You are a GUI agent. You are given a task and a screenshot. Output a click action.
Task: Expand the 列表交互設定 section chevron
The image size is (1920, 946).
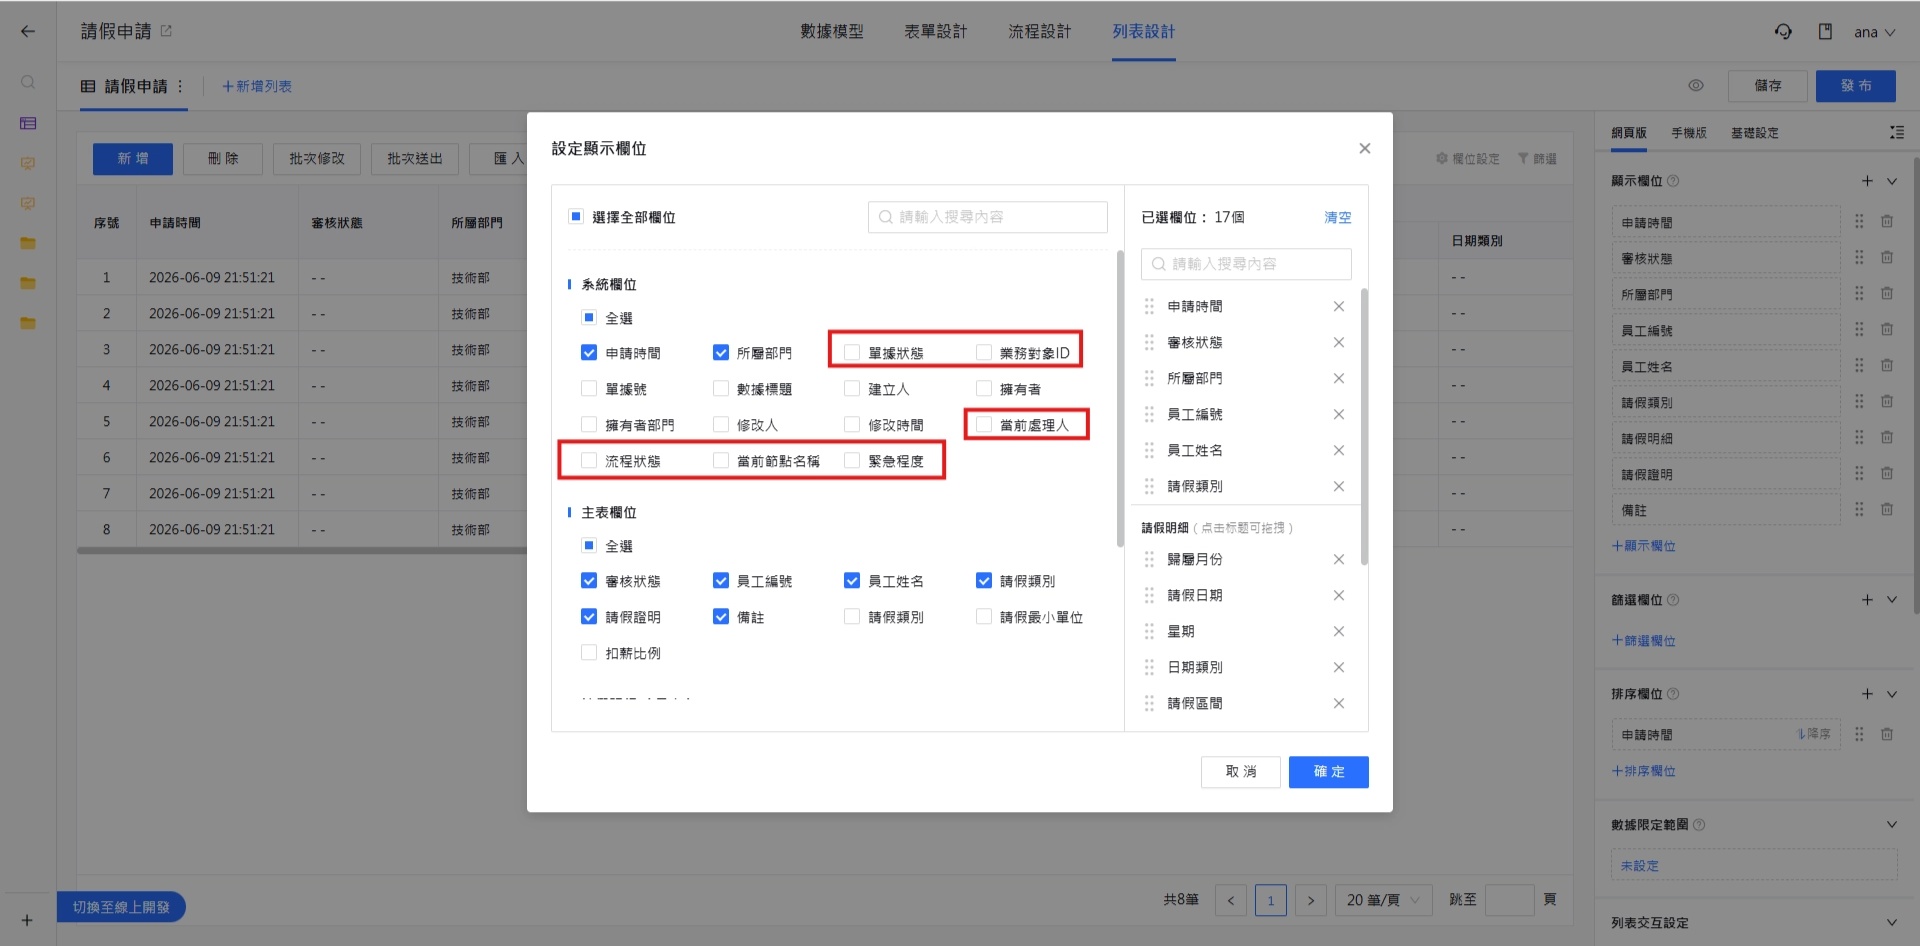click(1892, 923)
